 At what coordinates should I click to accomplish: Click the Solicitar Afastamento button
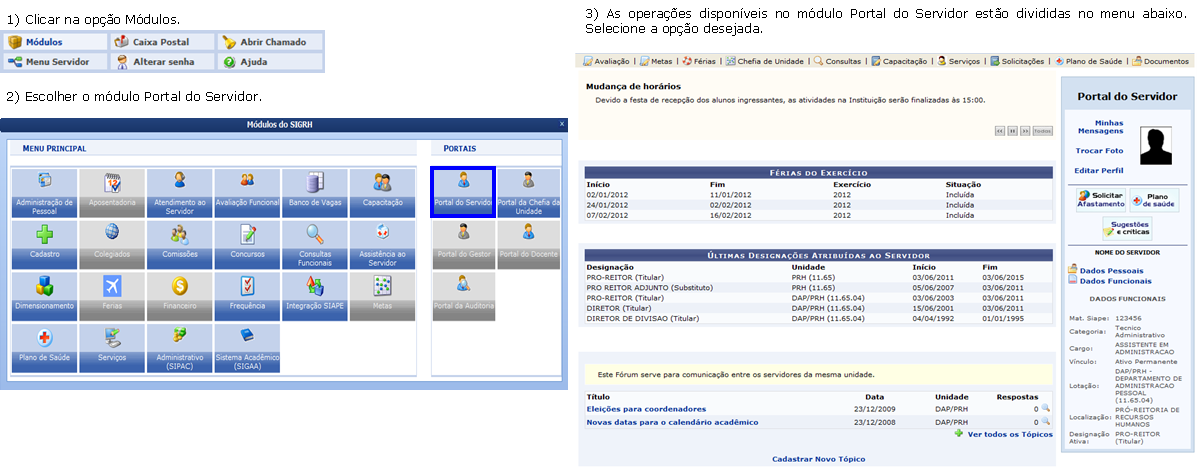coord(1100,199)
